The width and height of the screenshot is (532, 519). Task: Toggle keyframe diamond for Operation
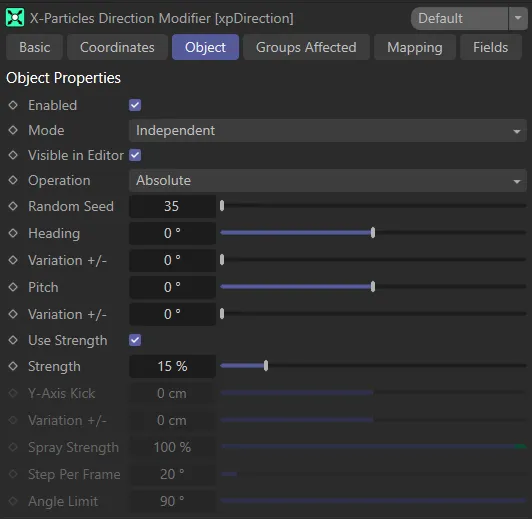(13, 180)
